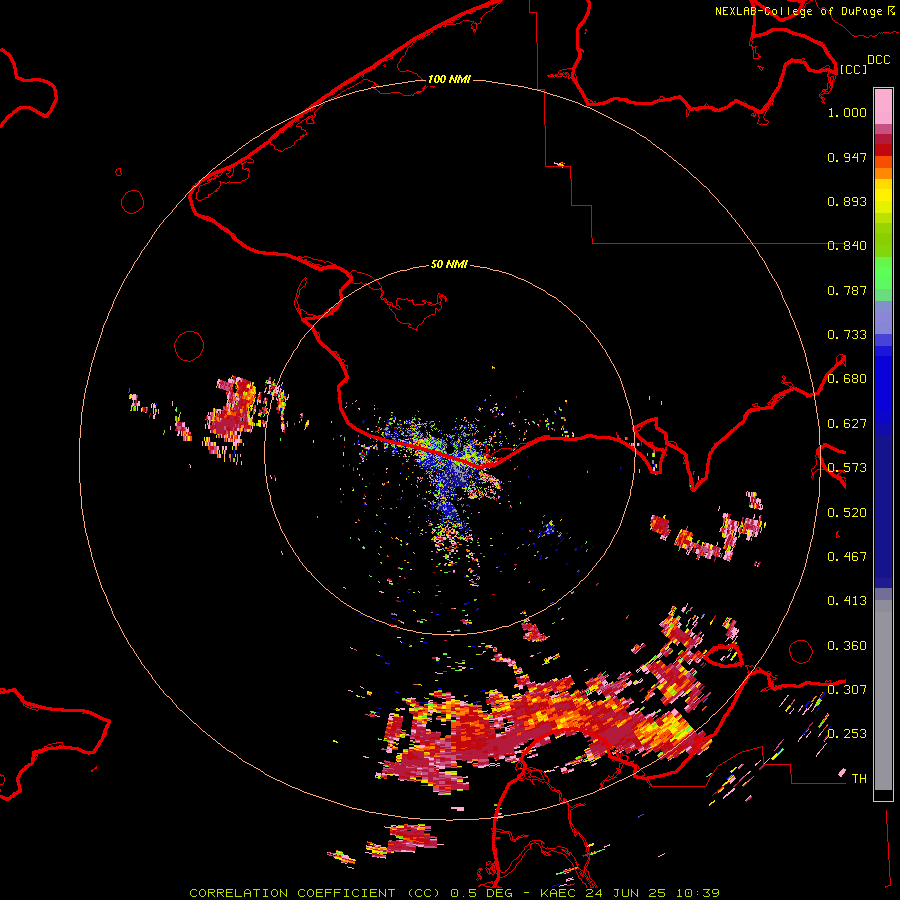The height and width of the screenshot is (900, 900).
Task: Click the 0.733 color scale value
Action: (847, 335)
